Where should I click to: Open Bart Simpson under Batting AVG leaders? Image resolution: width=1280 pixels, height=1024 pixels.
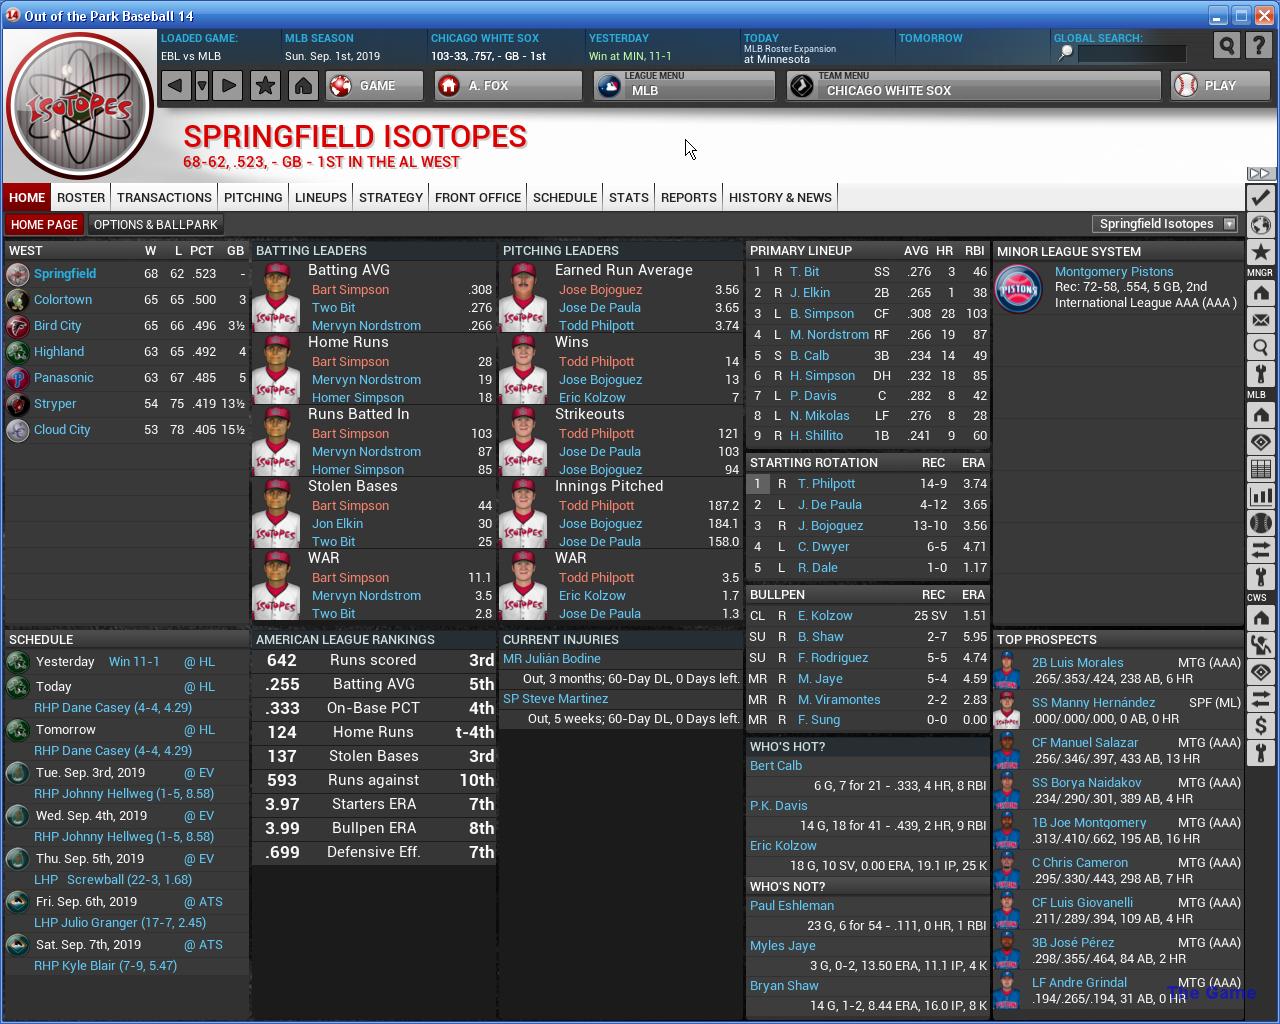click(x=350, y=289)
